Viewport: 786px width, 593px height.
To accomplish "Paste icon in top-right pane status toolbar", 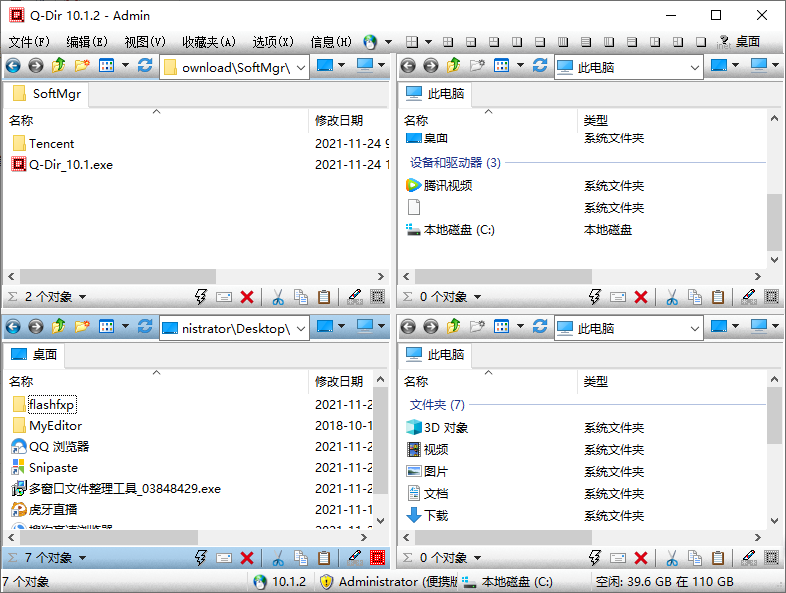I will (x=718, y=297).
